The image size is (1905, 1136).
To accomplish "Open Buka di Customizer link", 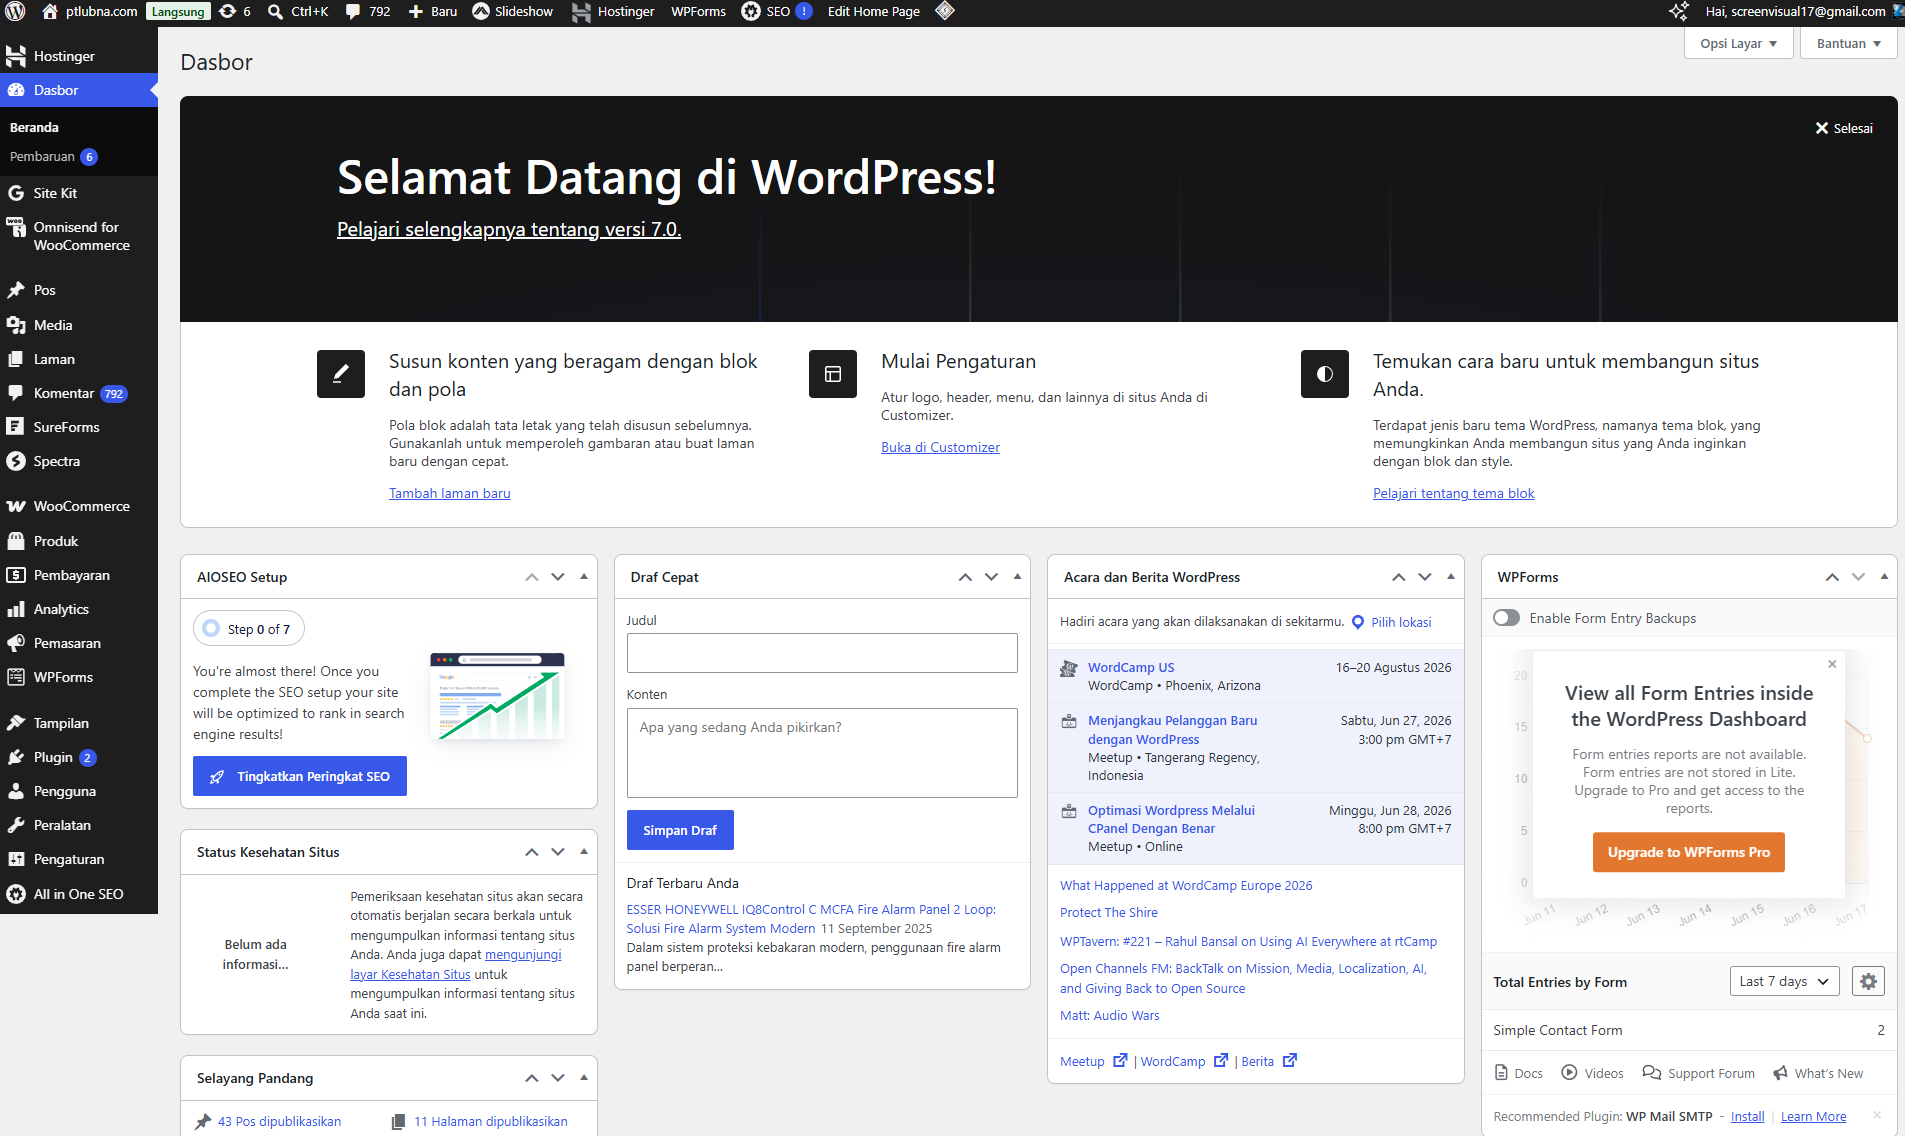I will pyautogui.click(x=940, y=447).
